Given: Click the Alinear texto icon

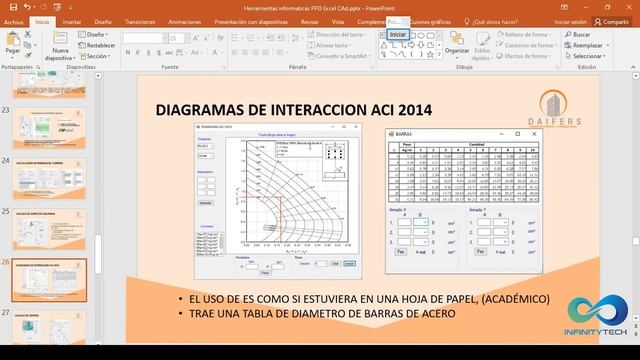Looking at the screenshot, I should click(311, 45).
